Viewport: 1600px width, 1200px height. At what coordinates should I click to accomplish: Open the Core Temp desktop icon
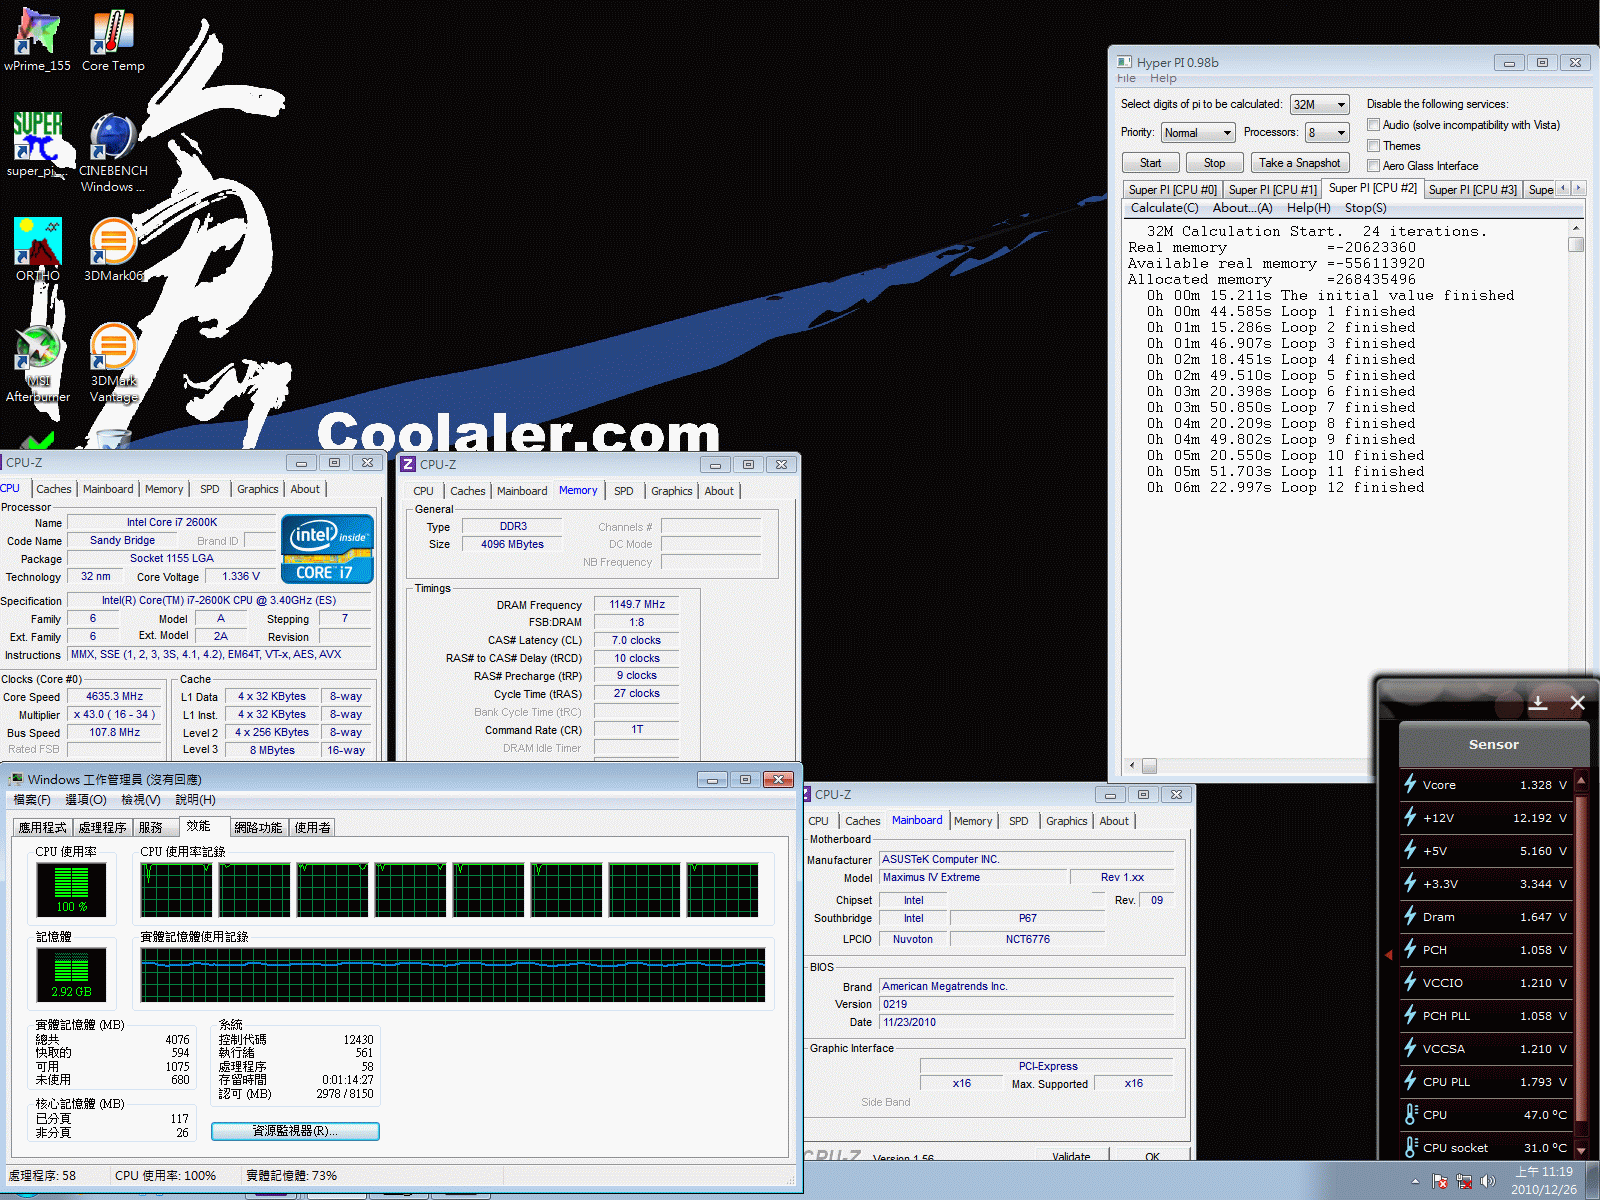pyautogui.click(x=113, y=40)
